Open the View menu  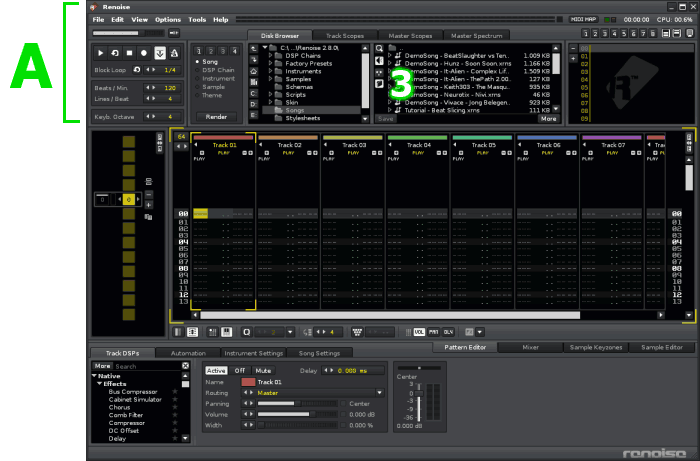pos(139,20)
